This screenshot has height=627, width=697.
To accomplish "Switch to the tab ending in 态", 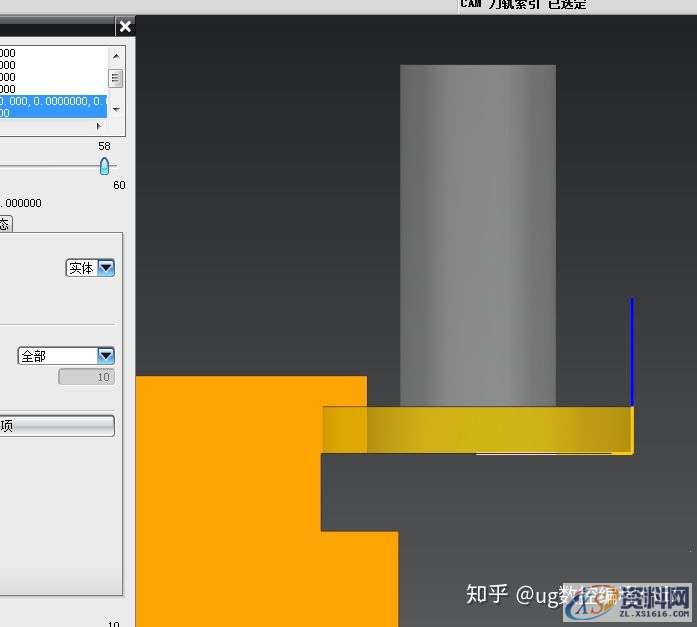I will 4,224.
